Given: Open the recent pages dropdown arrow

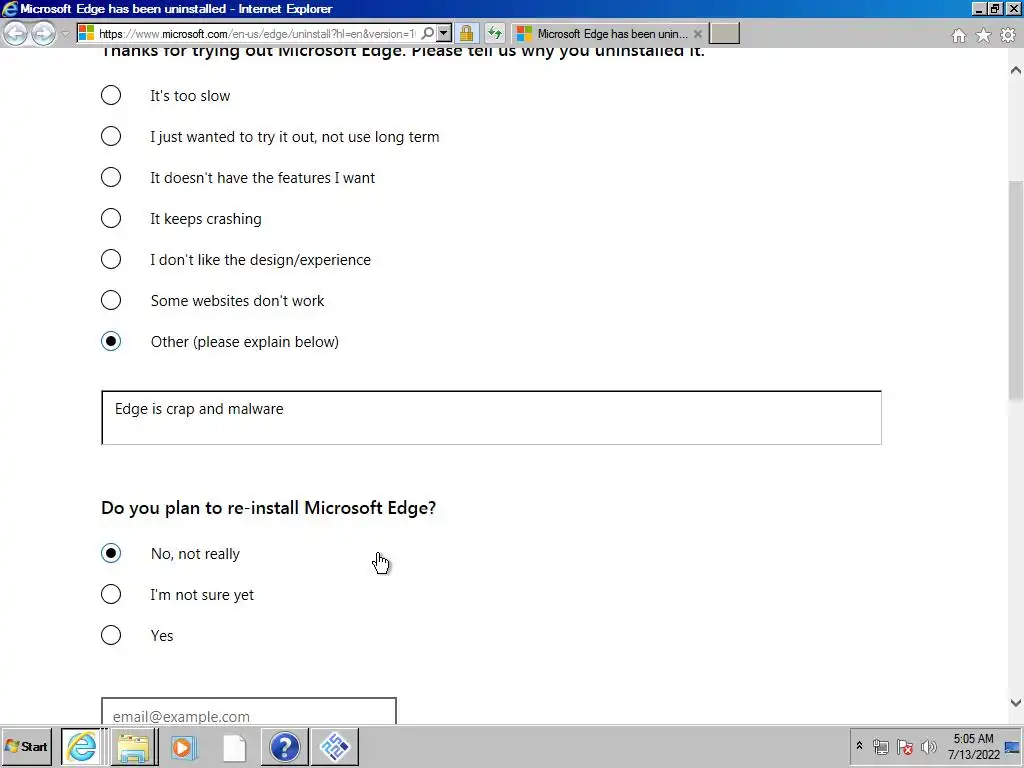Looking at the screenshot, I should 65,34.
